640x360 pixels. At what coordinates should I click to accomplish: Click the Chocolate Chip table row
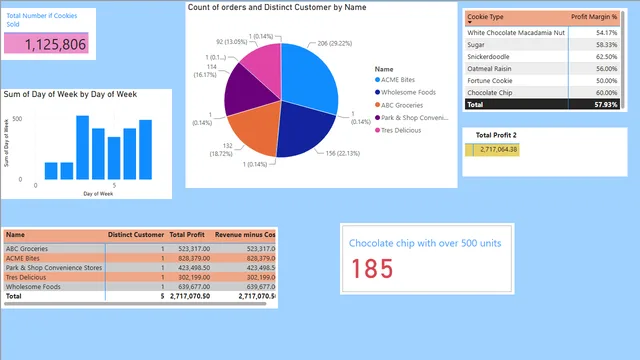click(542, 93)
